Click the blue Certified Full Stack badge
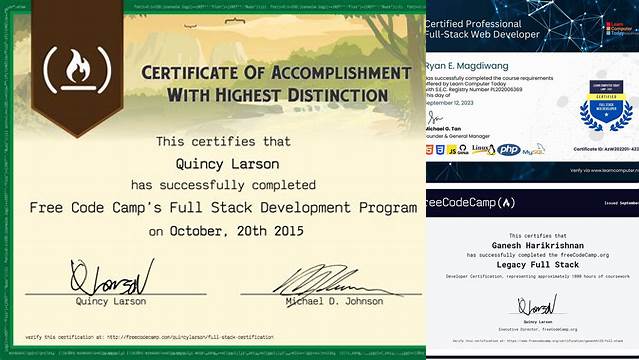 [x=606, y=105]
